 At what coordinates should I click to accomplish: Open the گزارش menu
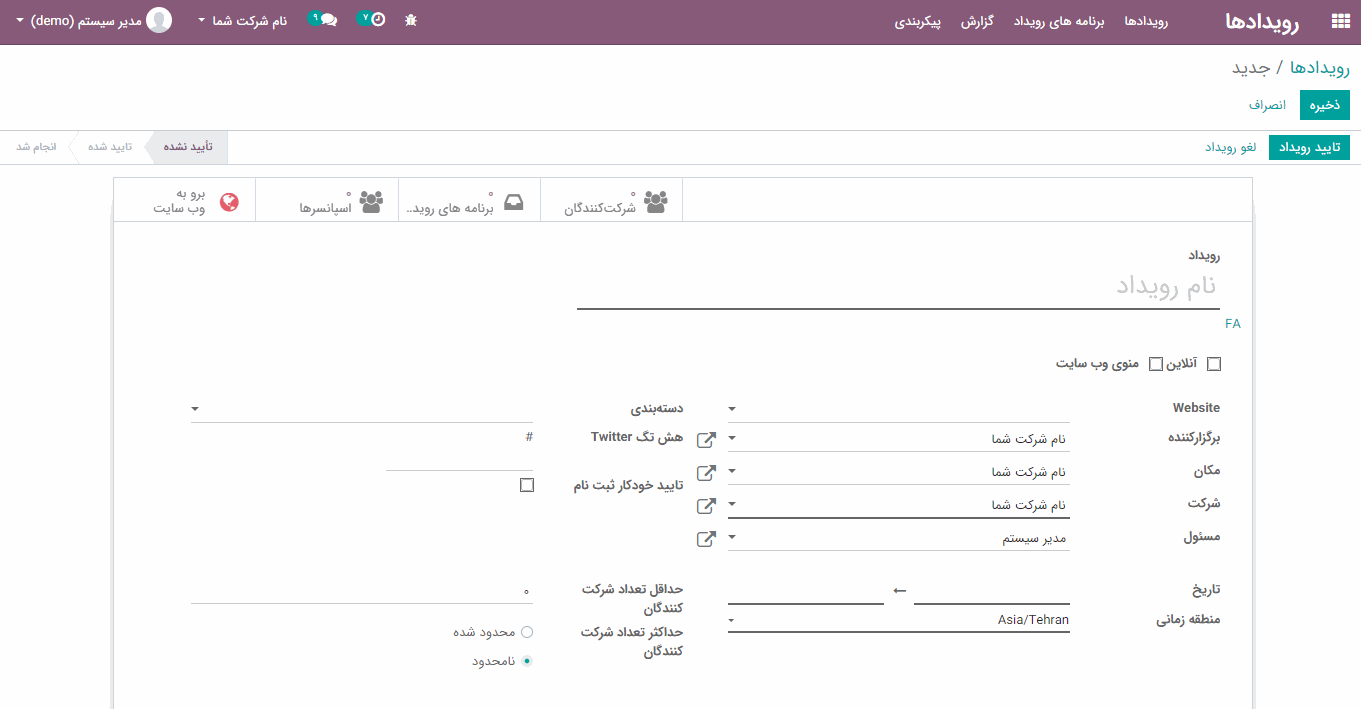click(x=976, y=21)
